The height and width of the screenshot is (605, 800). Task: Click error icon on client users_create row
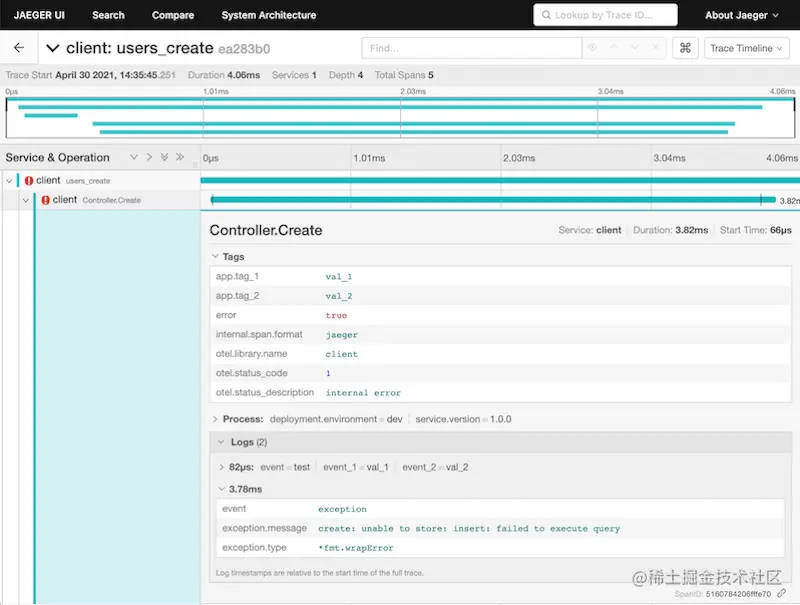point(29,181)
